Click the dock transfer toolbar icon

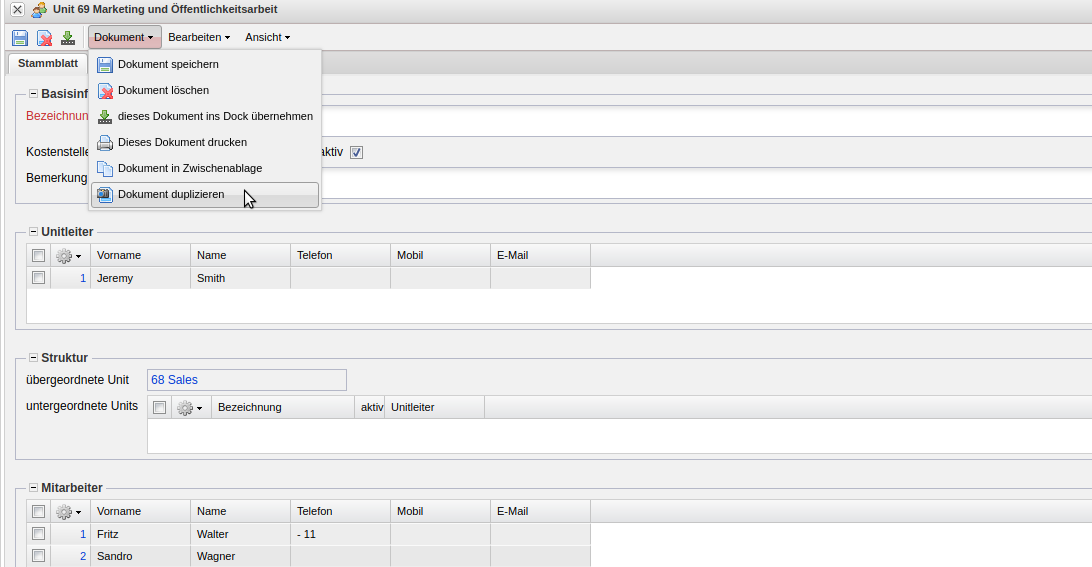coord(68,38)
